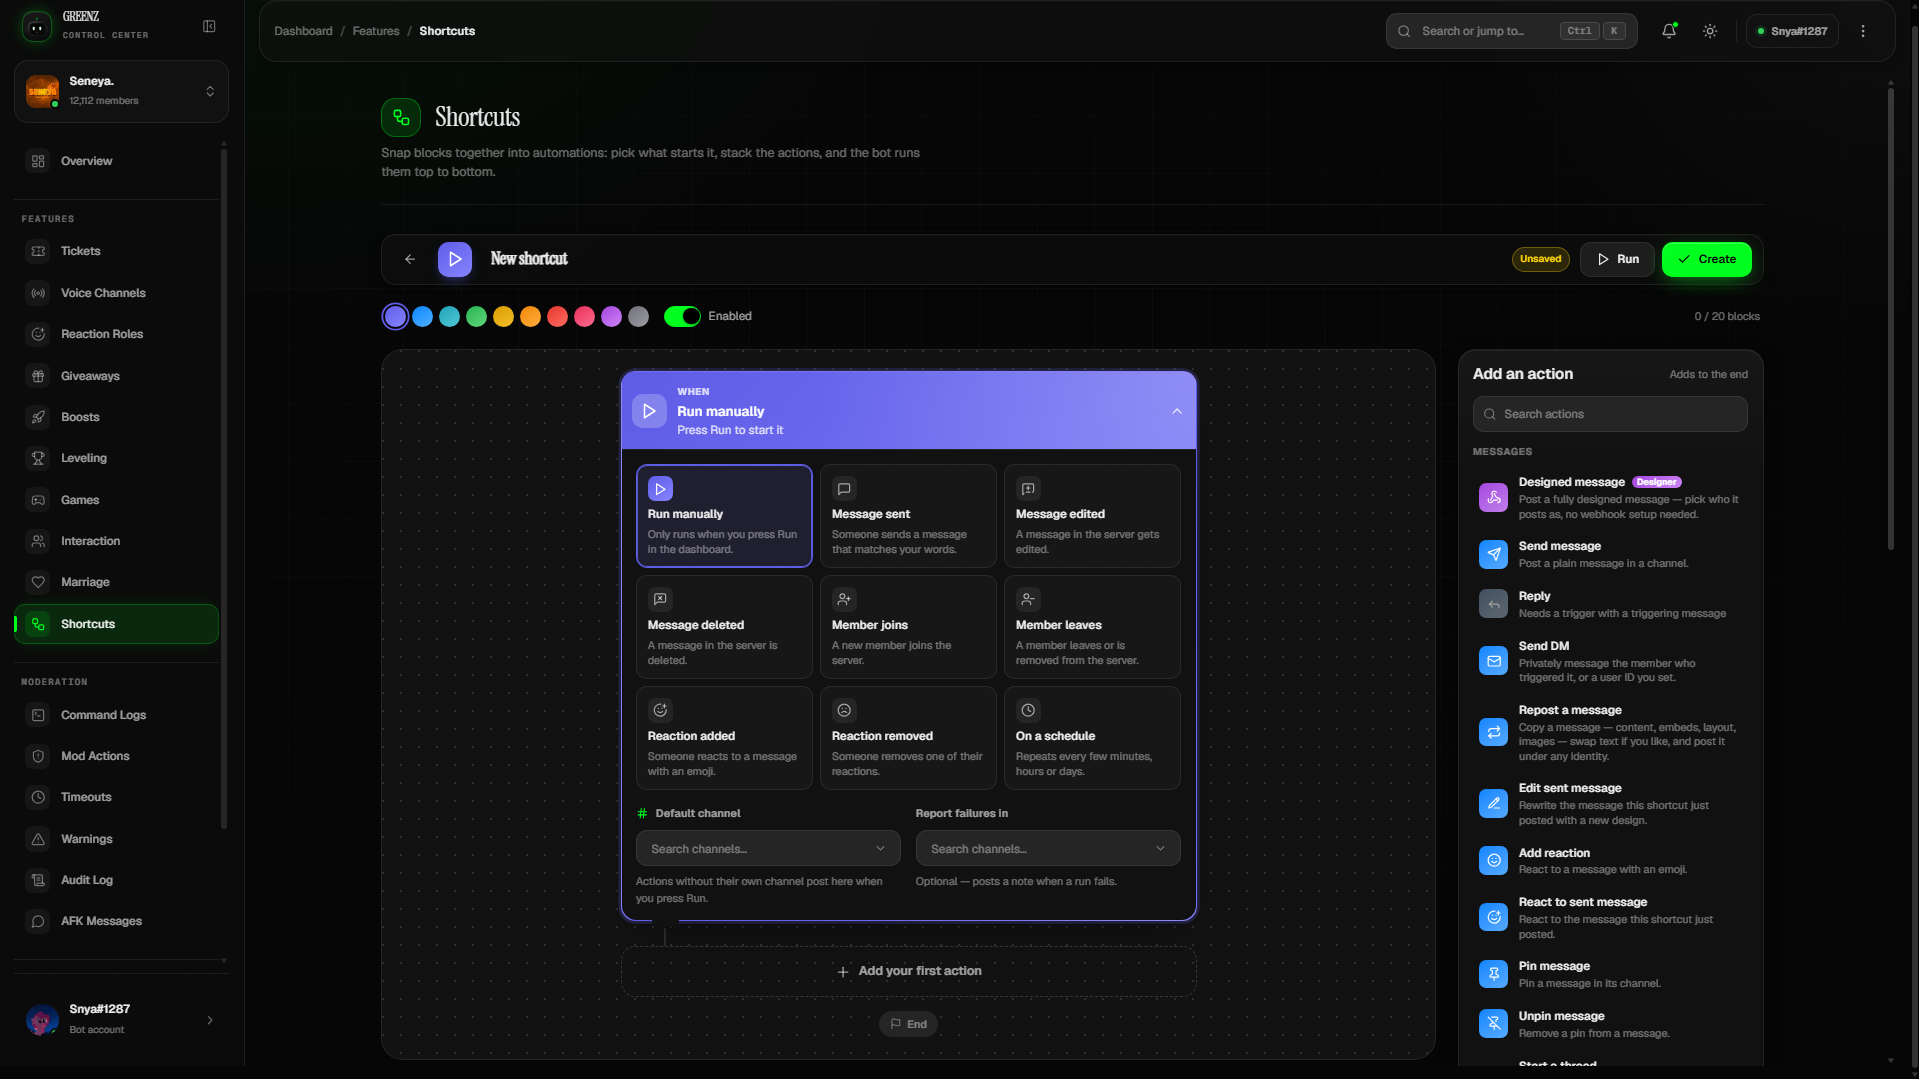Click the Pin message icon
The height and width of the screenshot is (1079, 1919).
pyautogui.click(x=1493, y=974)
